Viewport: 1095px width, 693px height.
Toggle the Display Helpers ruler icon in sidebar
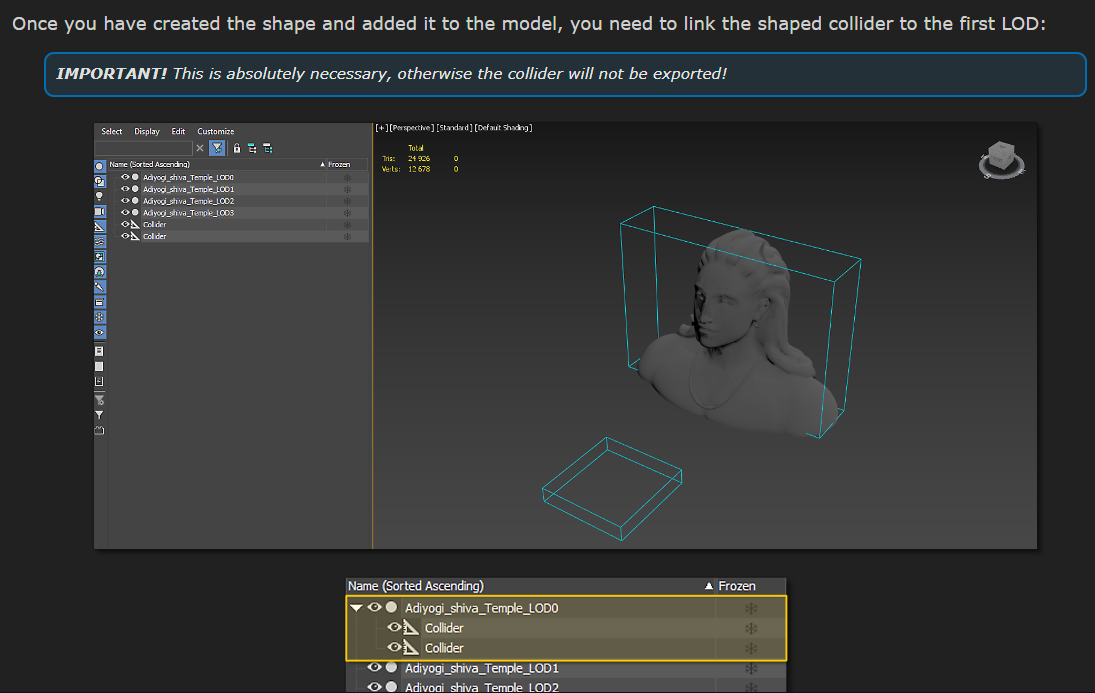pos(99,226)
